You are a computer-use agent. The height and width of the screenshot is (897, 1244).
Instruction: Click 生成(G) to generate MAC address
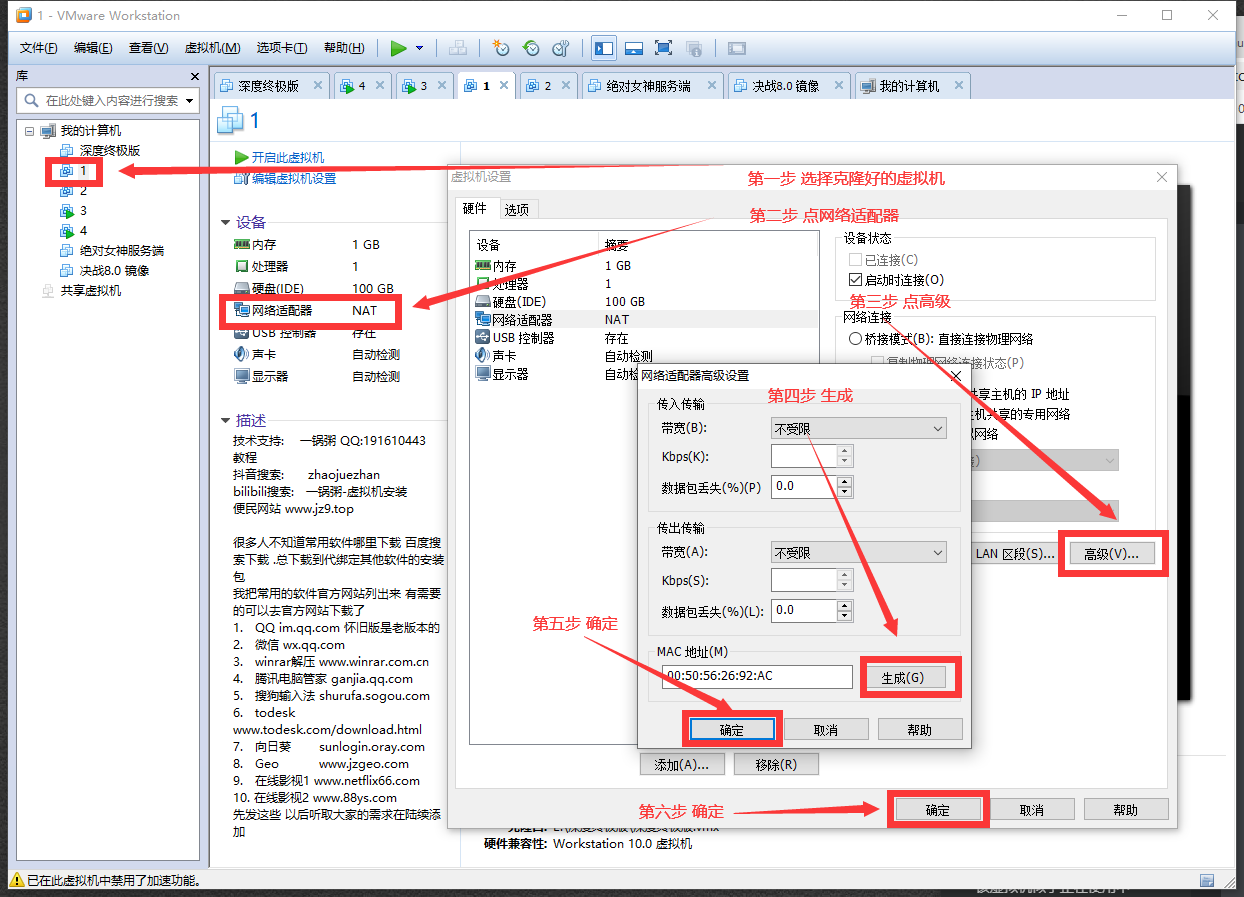click(902, 678)
